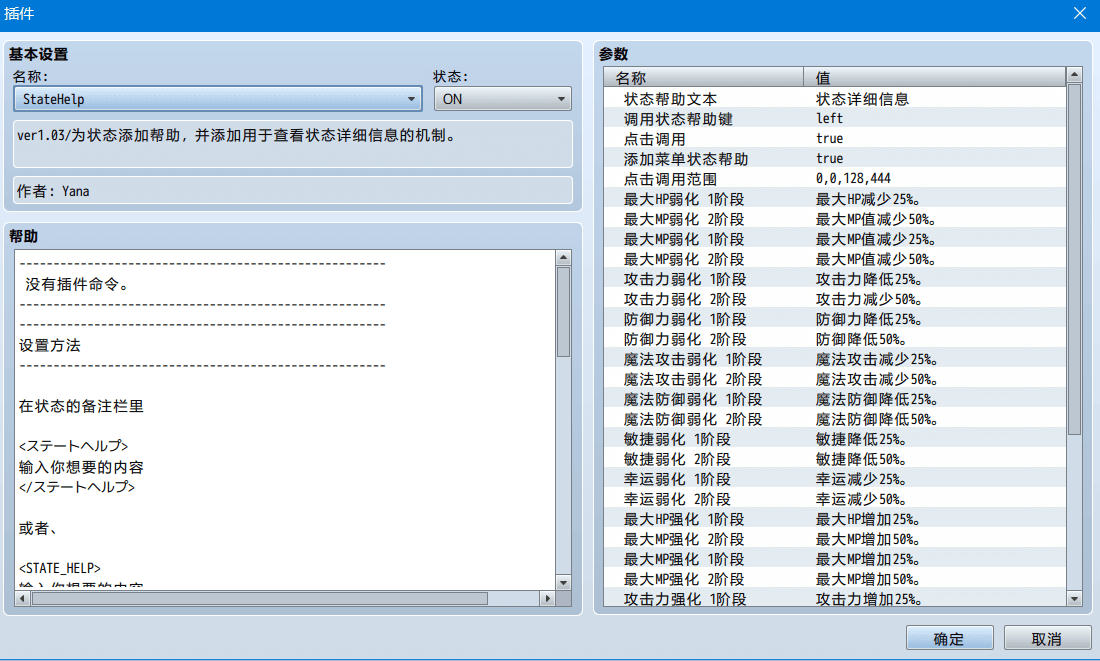
Task: Select the 最大HP强化 1阶段 parameter
Action: pyautogui.click(x=834, y=519)
